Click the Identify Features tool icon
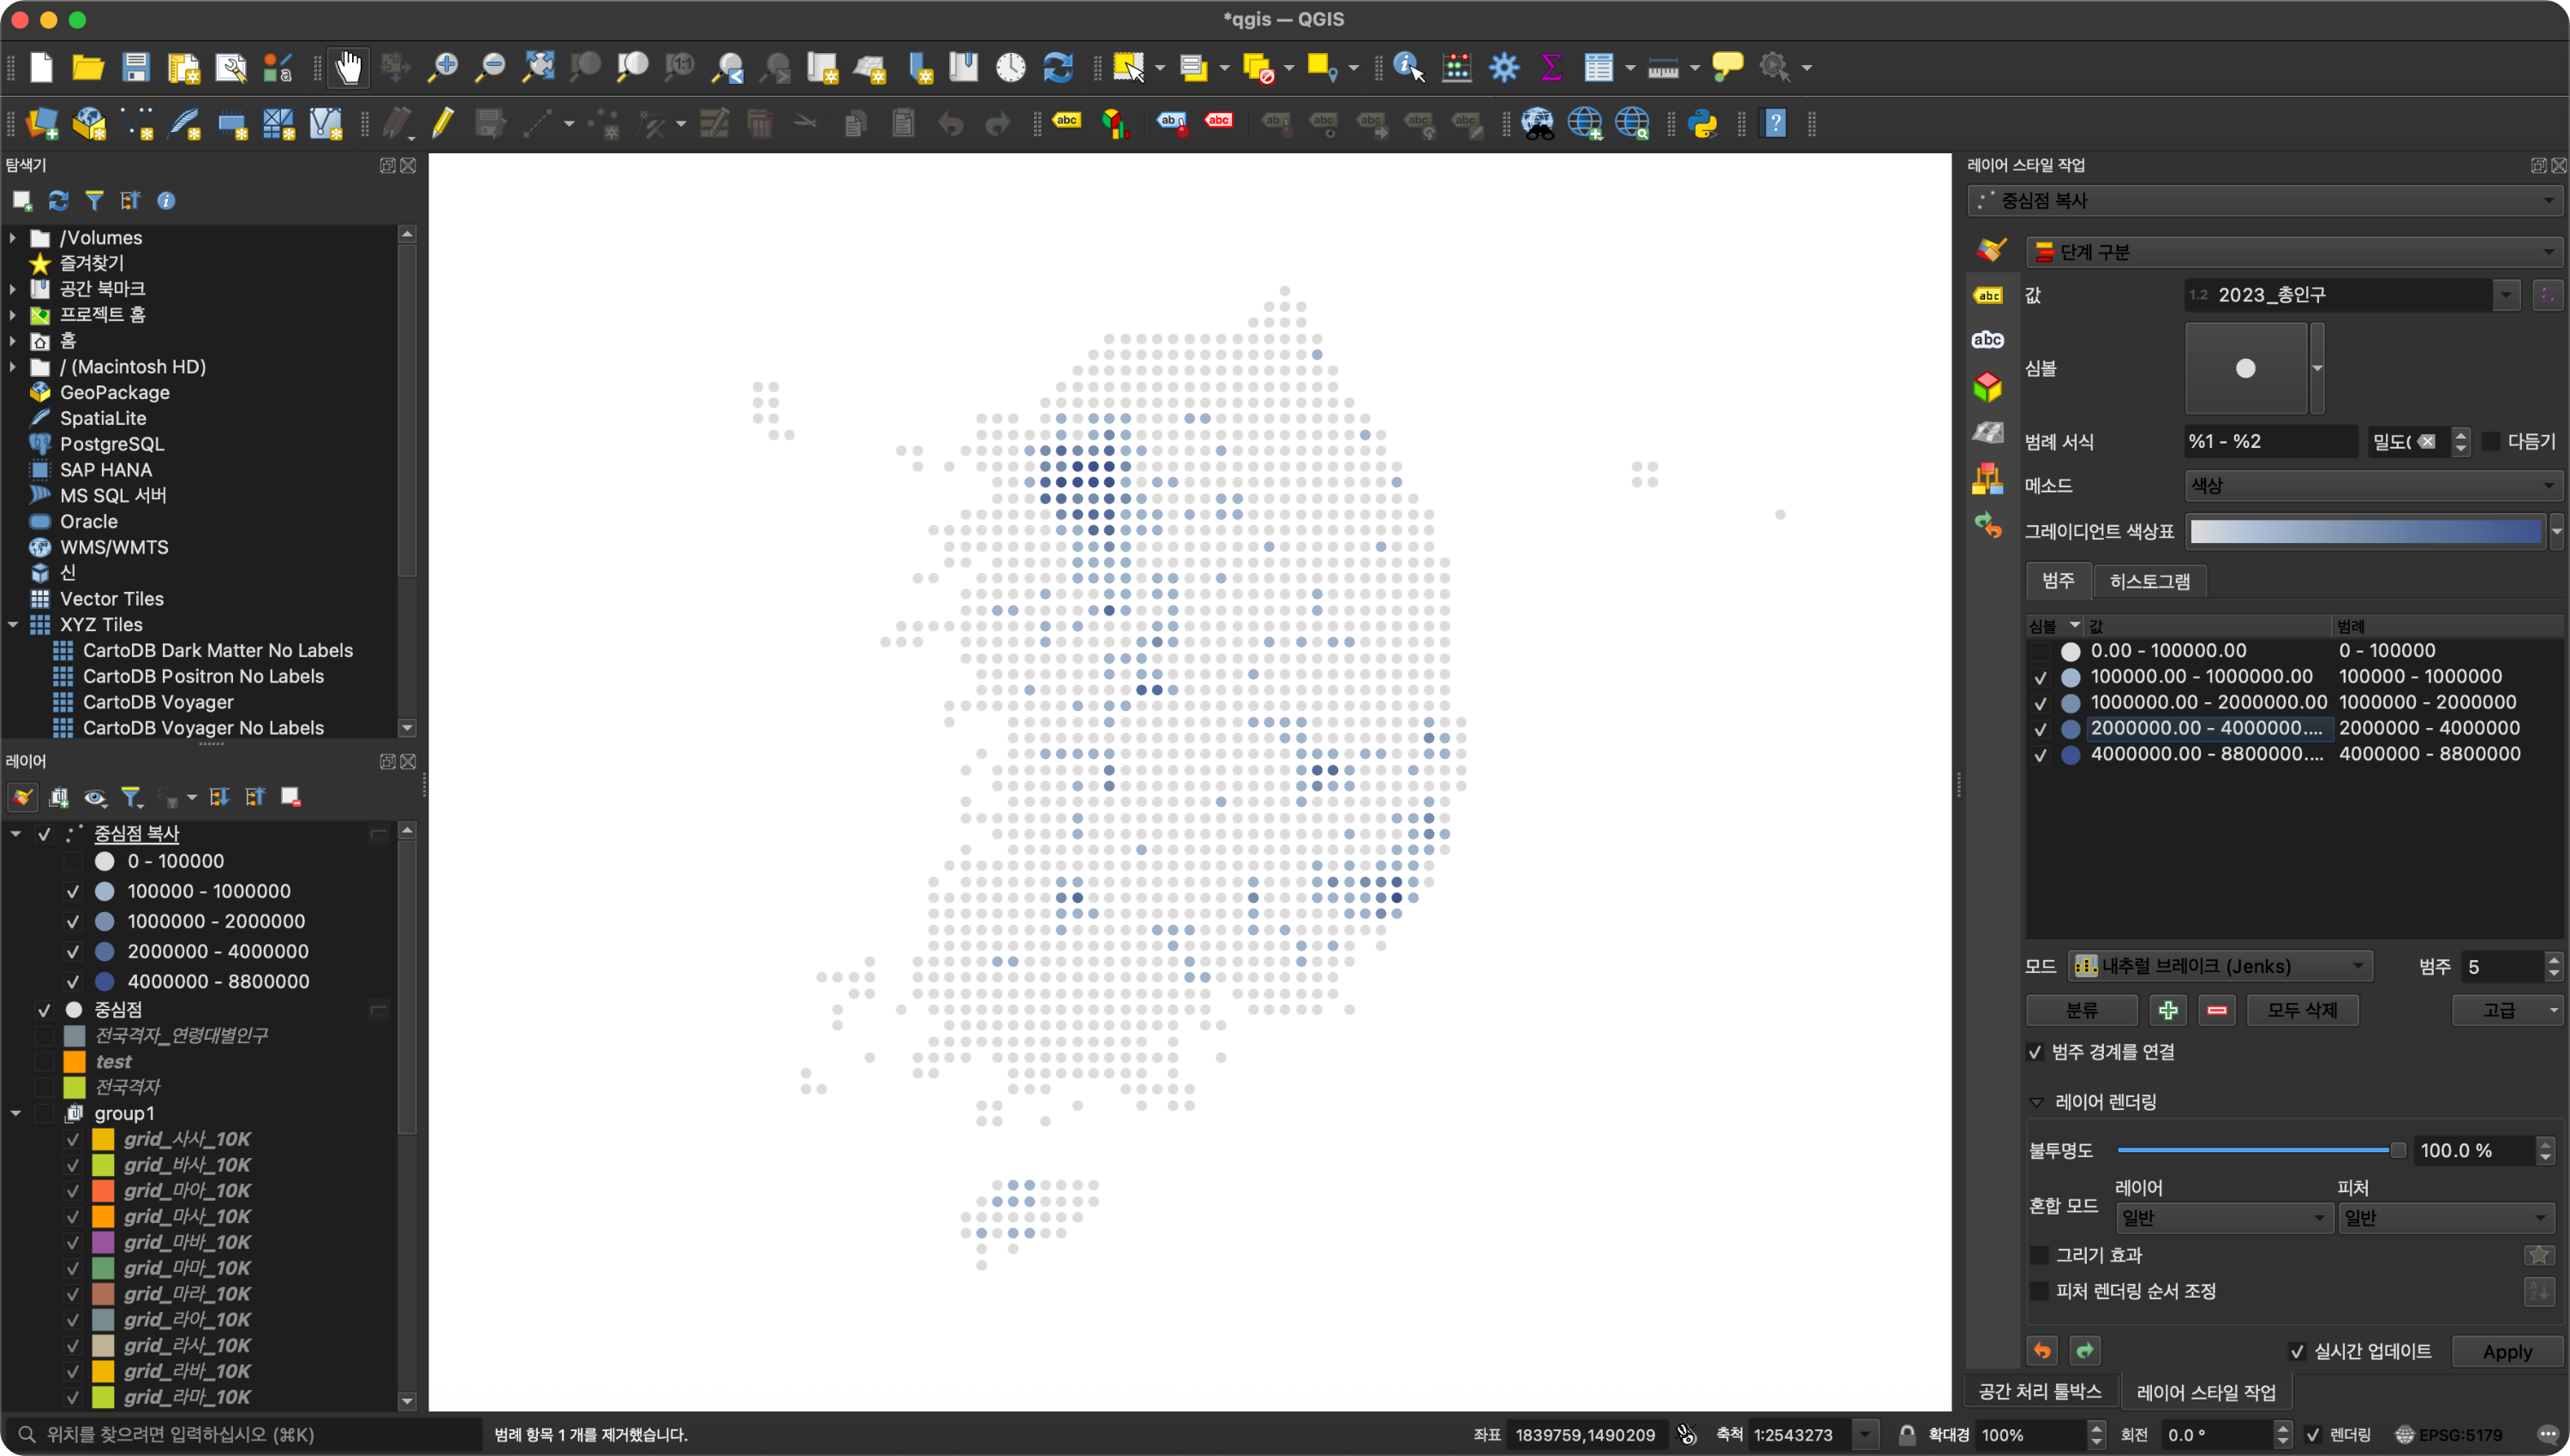Screen dimensions: 2570x1456 tap(1407, 68)
